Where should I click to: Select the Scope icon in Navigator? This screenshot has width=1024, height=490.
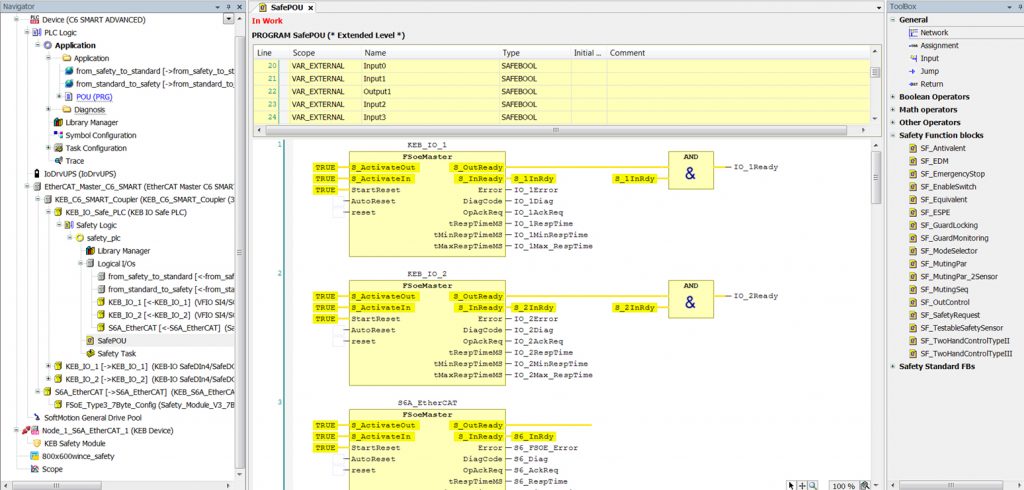34,469
